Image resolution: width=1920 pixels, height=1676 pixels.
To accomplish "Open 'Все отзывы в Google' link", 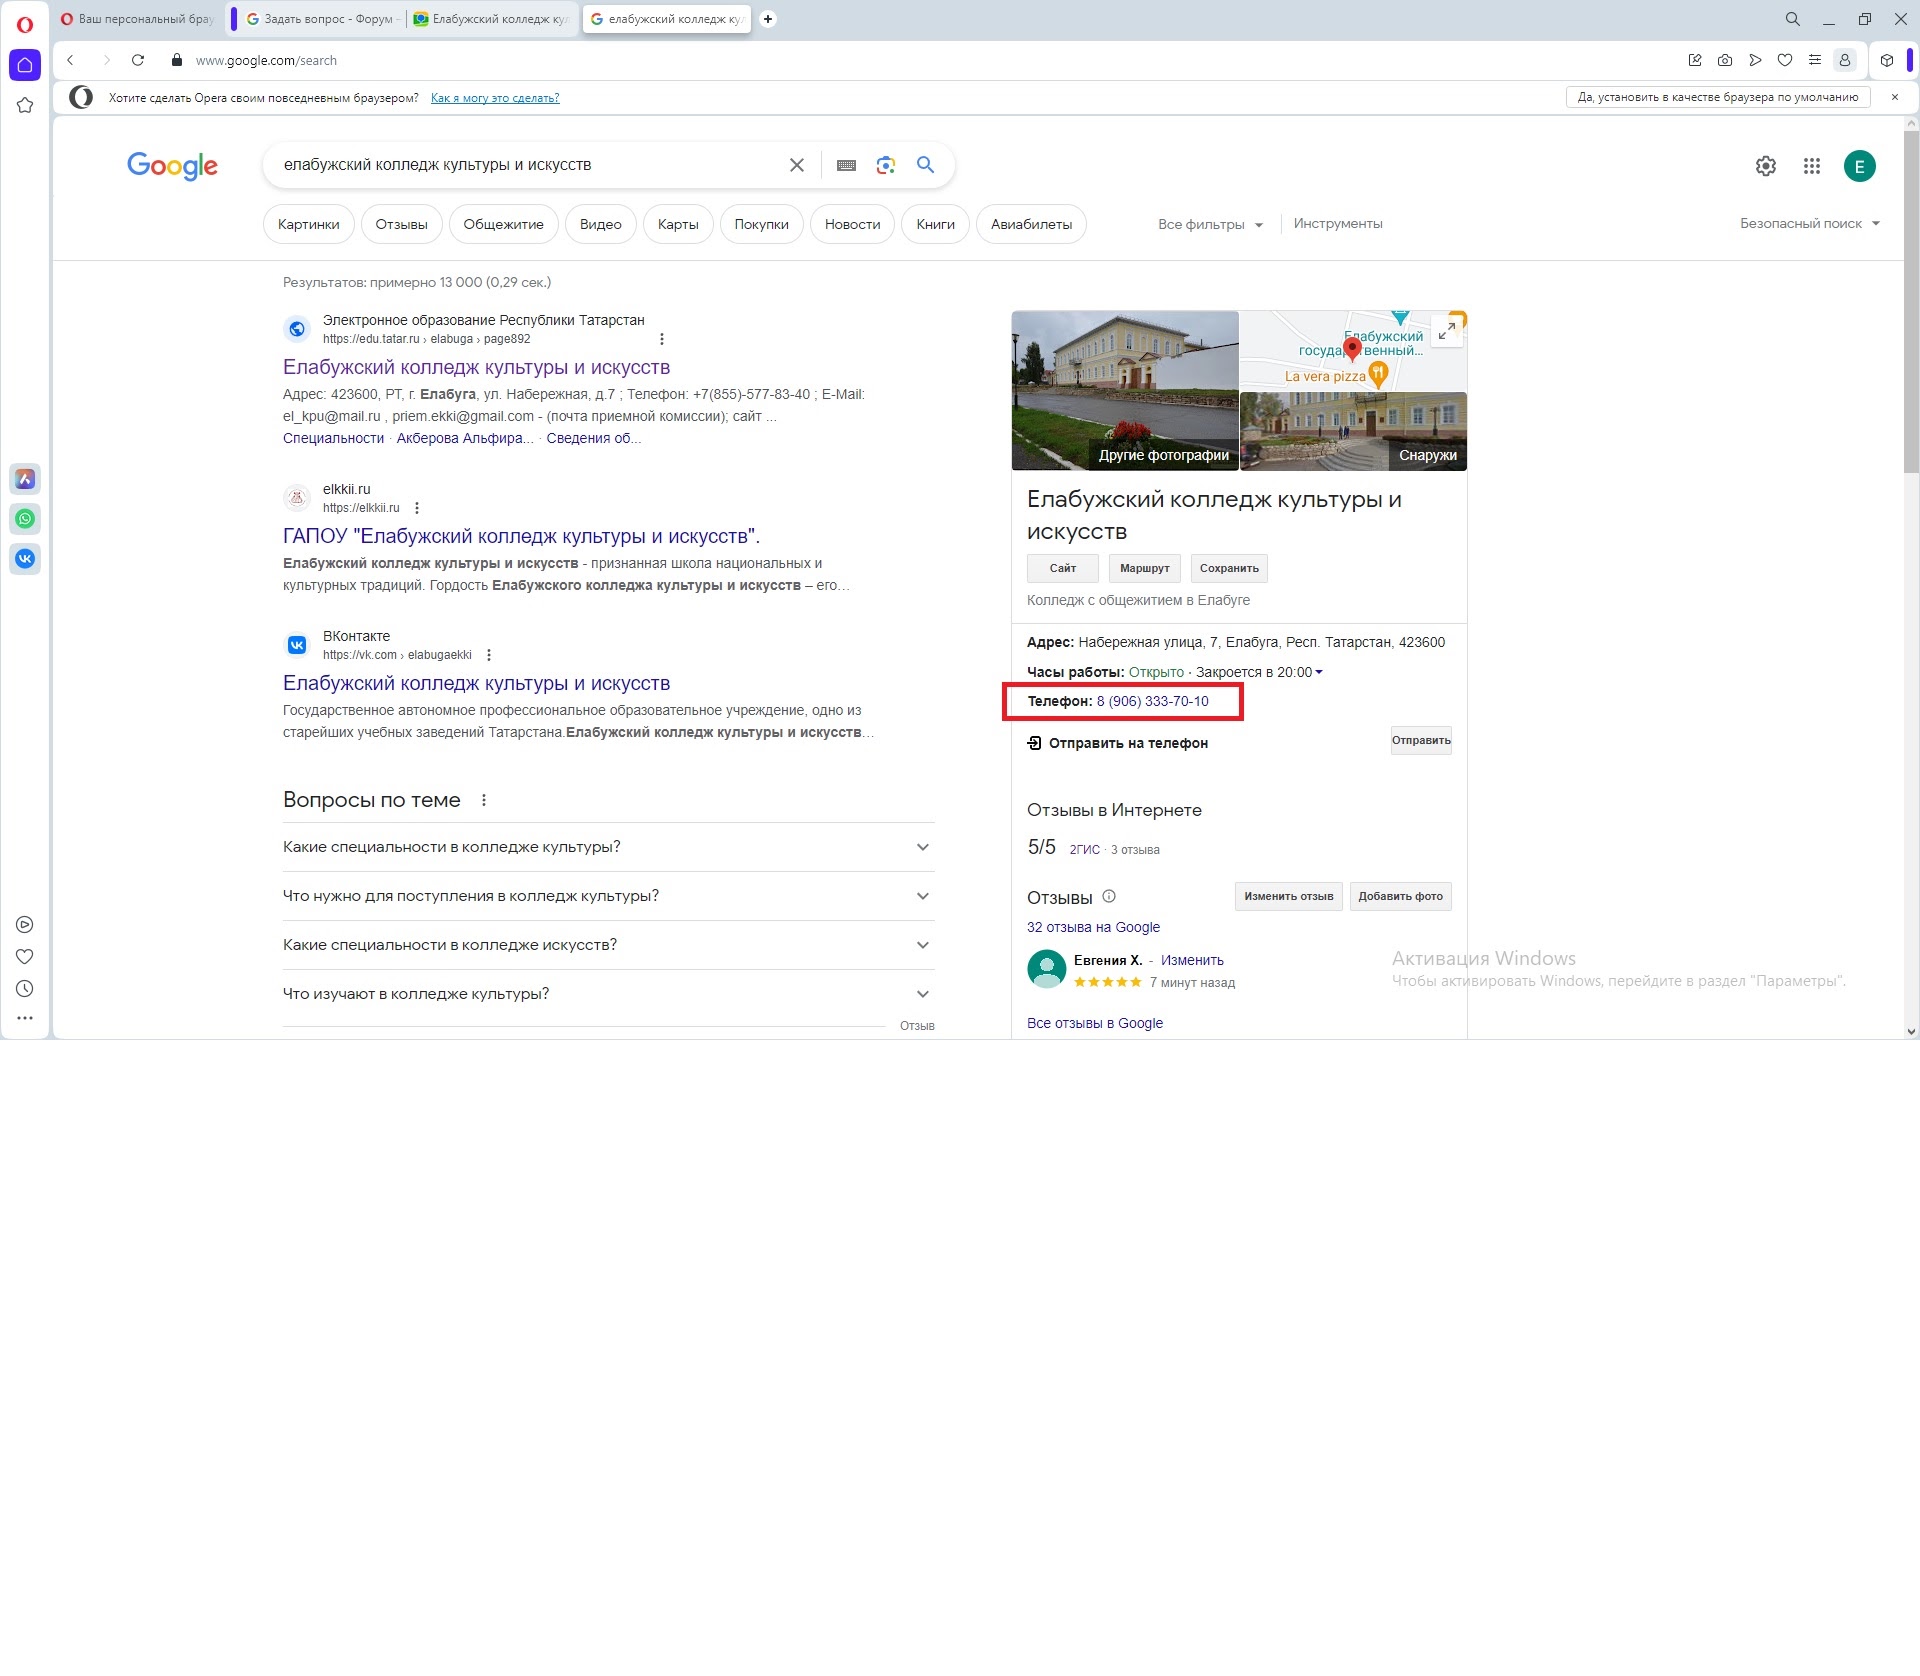I will (x=1095, y=1023).
